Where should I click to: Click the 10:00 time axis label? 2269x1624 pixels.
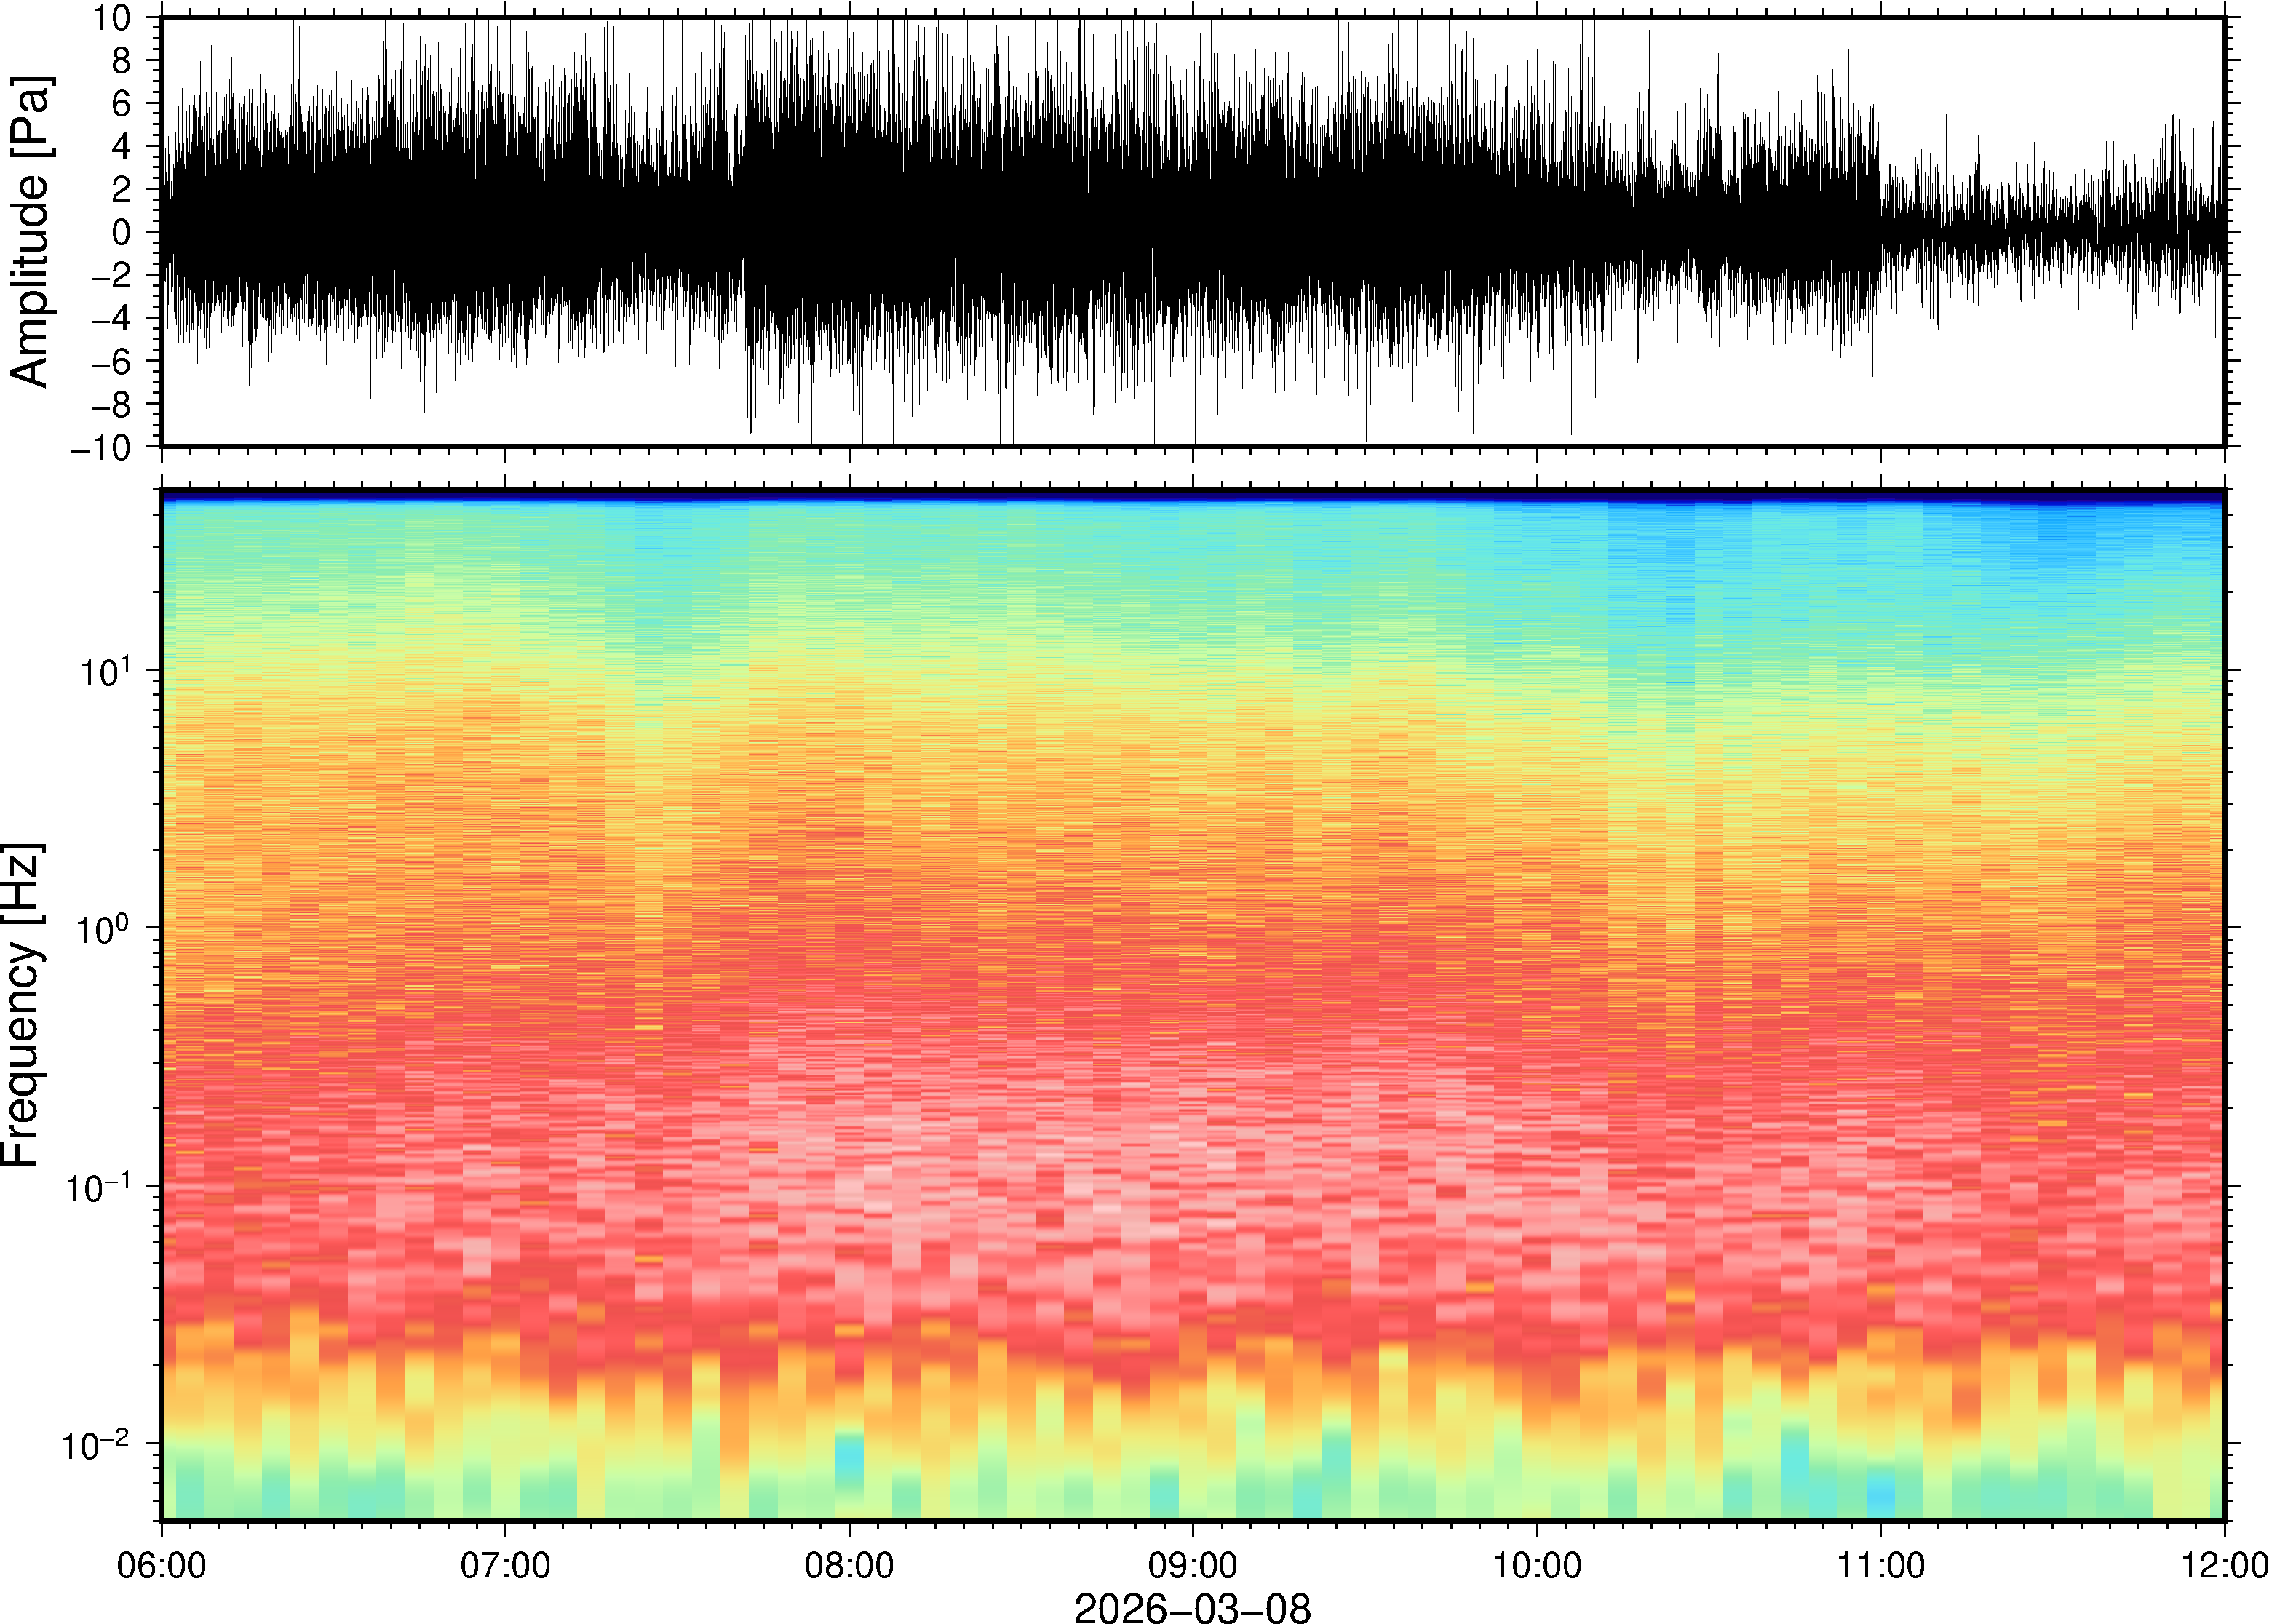click(x=1537, y=1565)
